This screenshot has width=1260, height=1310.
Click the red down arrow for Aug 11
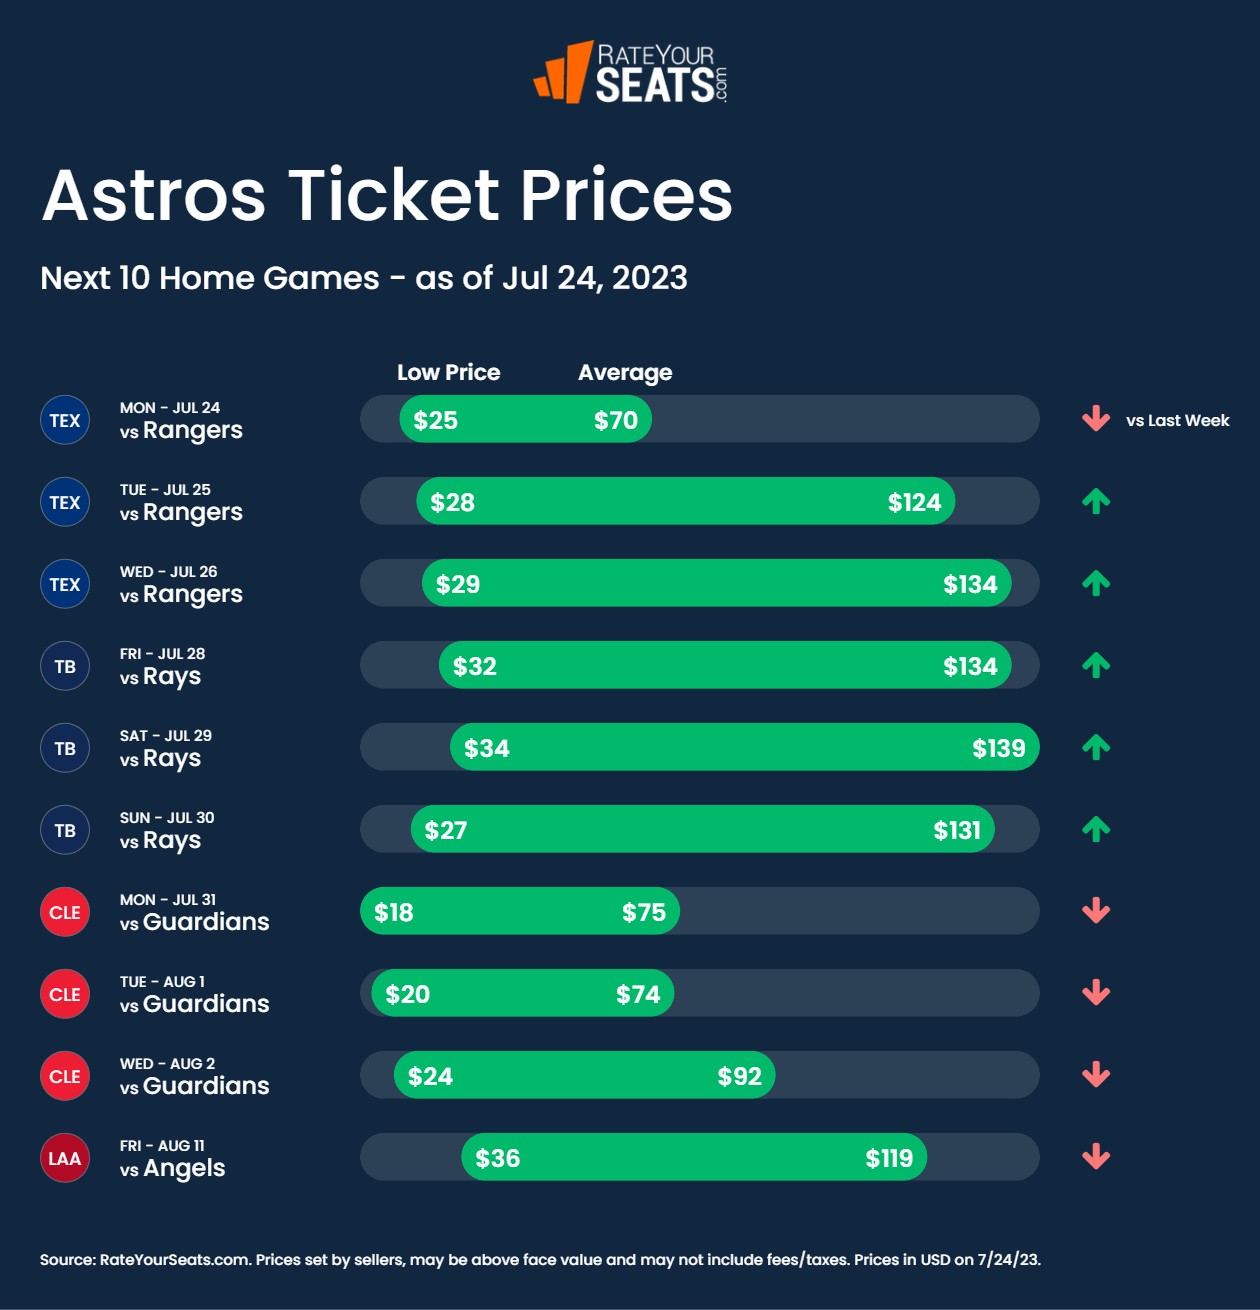(1096, 1157)
